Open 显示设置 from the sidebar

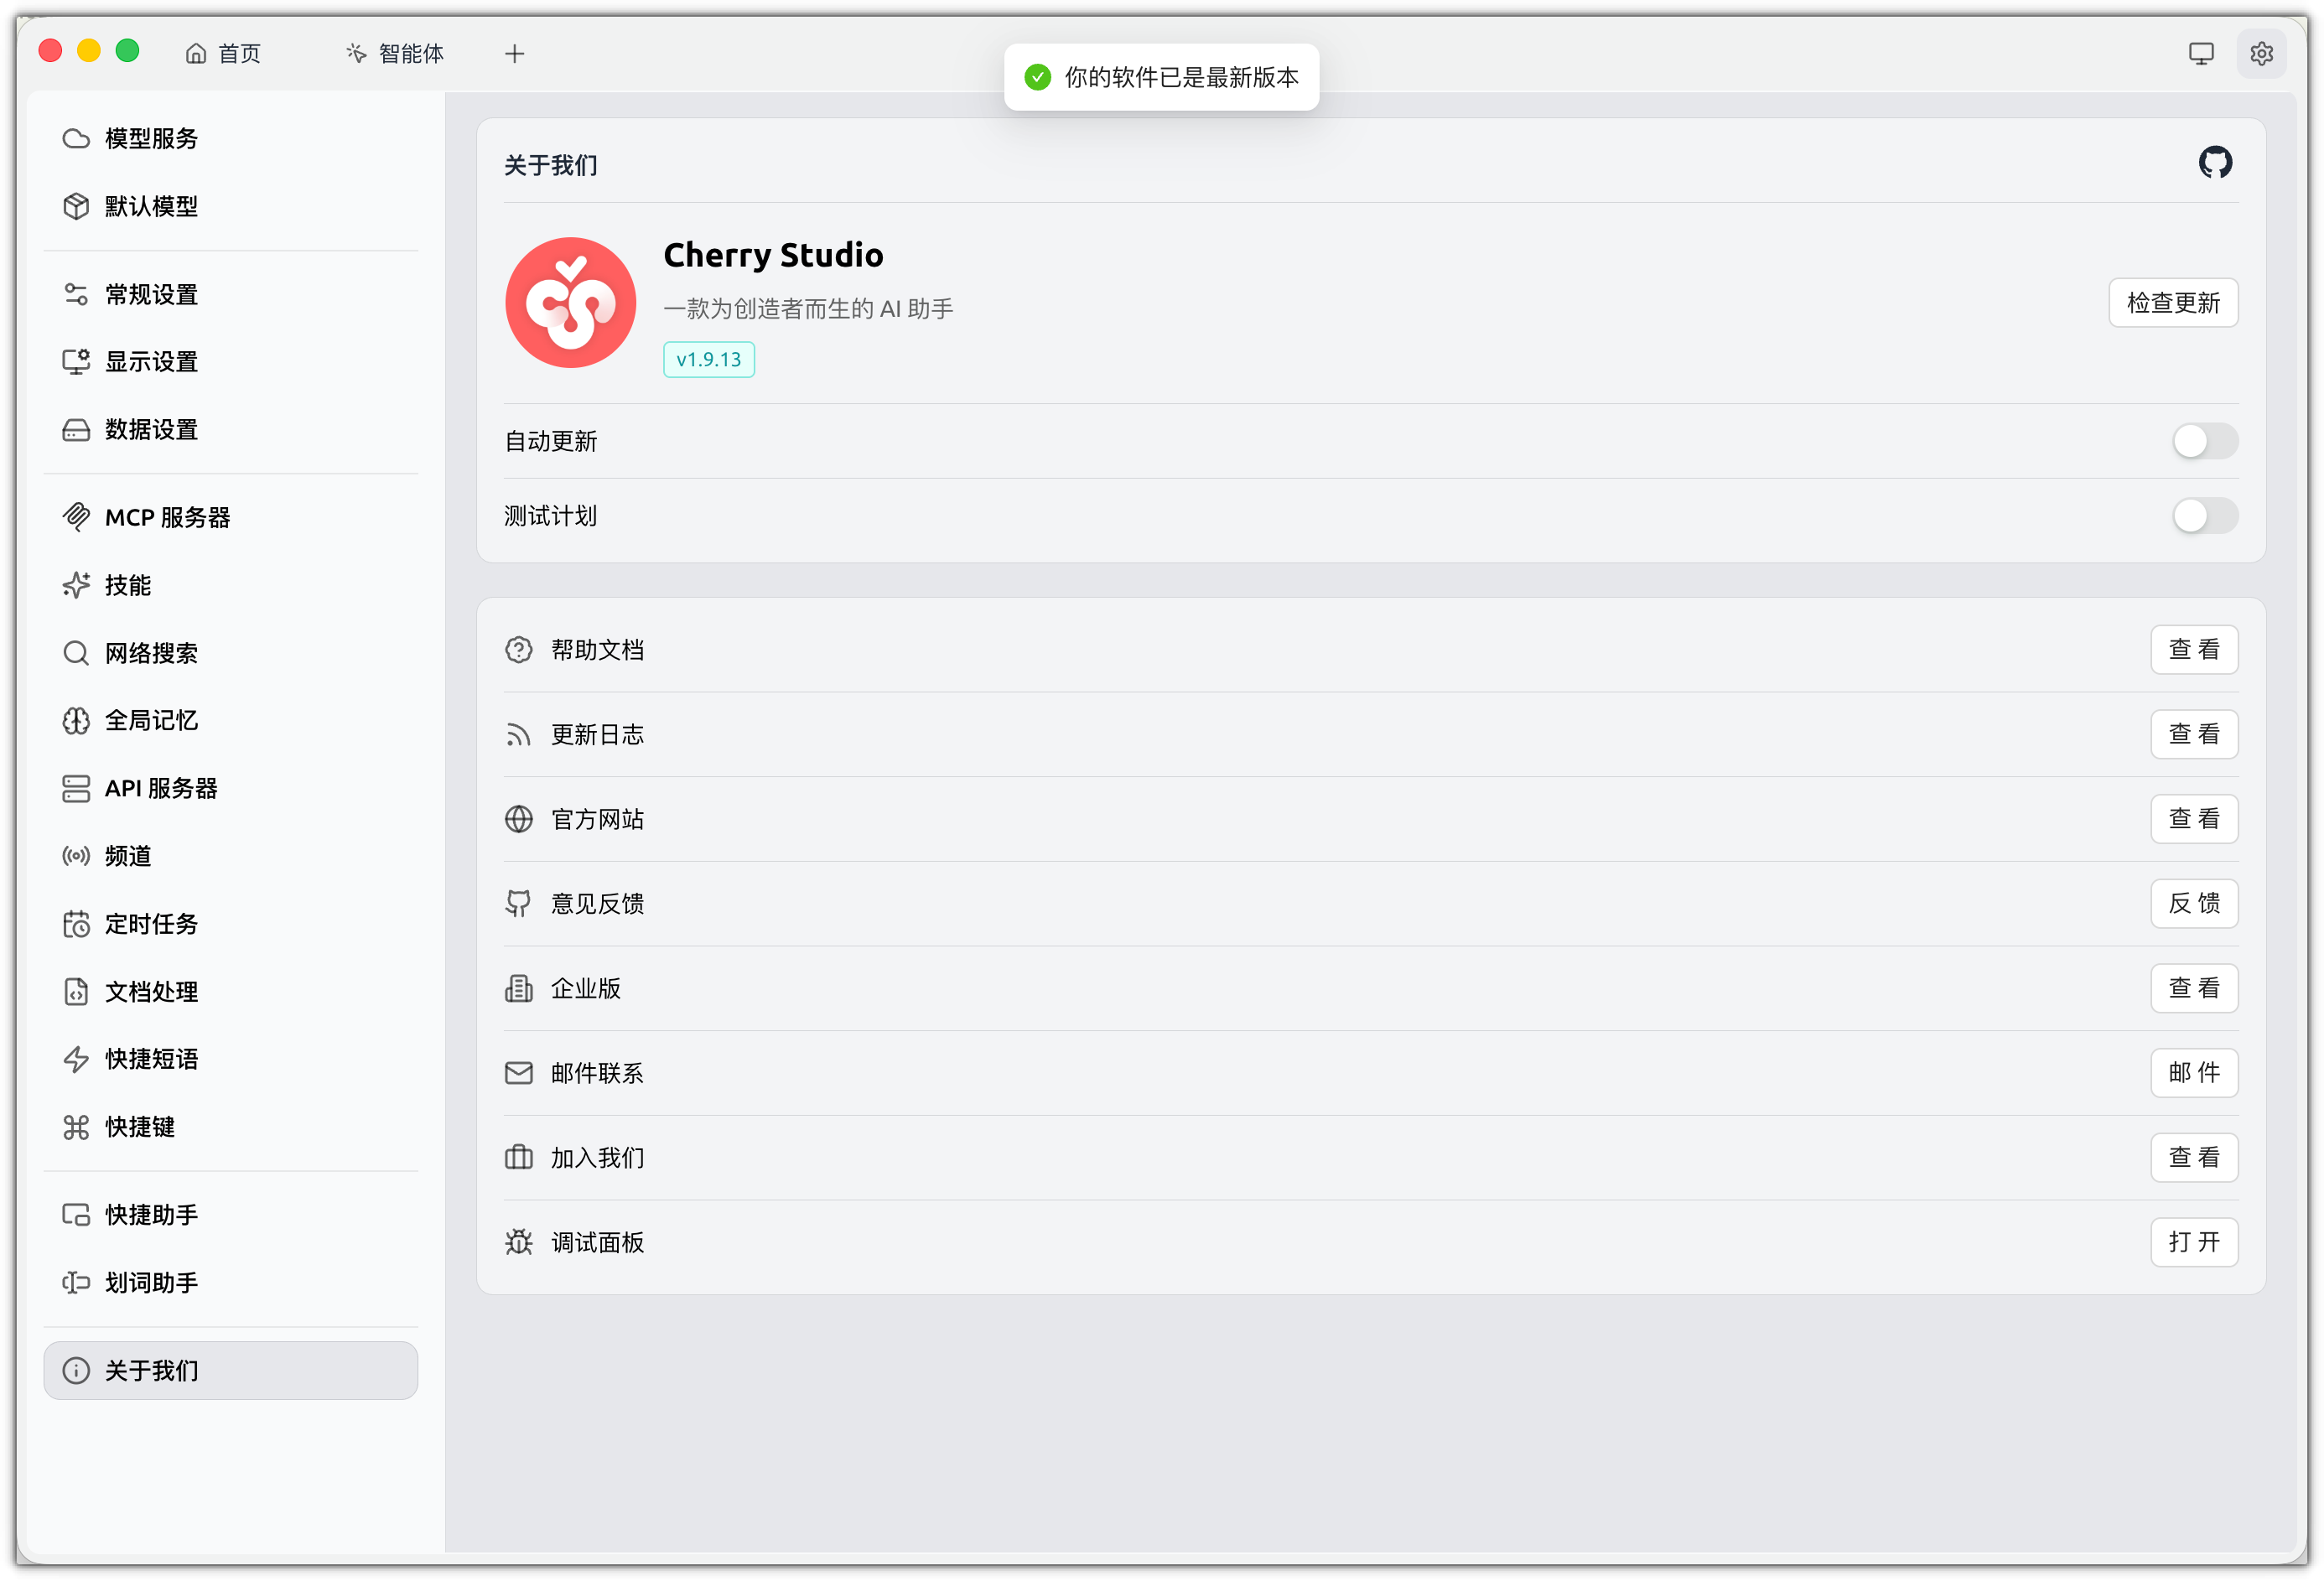231,361
